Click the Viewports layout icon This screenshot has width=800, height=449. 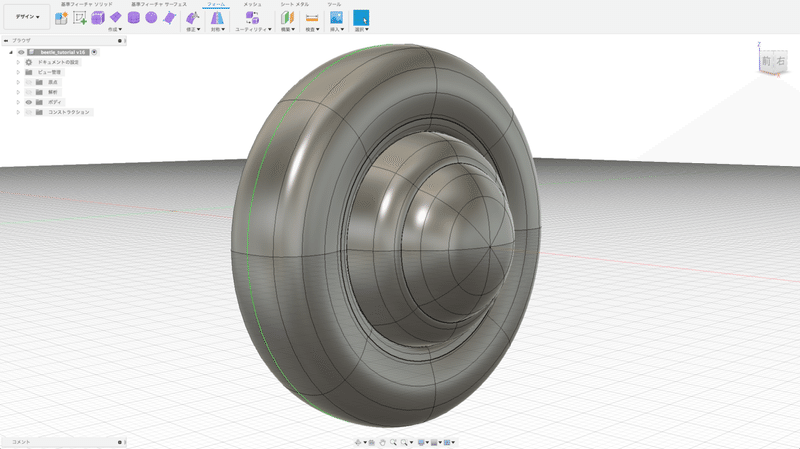[447, 442]
